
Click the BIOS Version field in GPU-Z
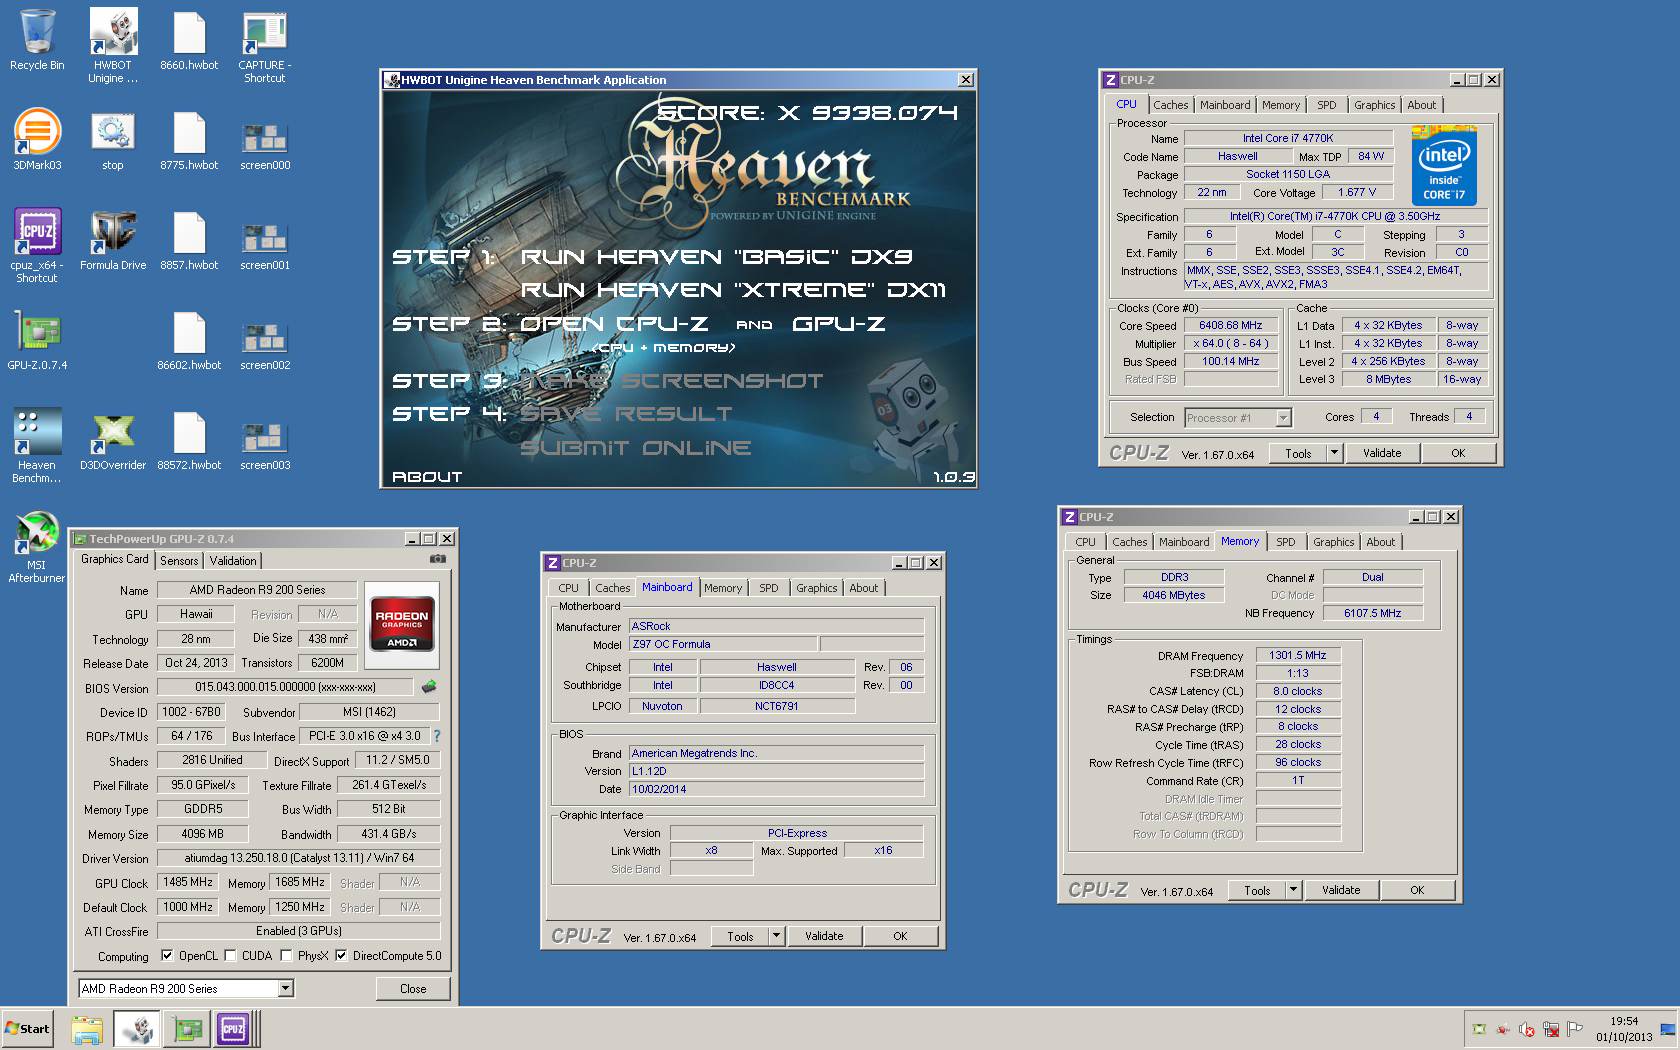point(285,687)
